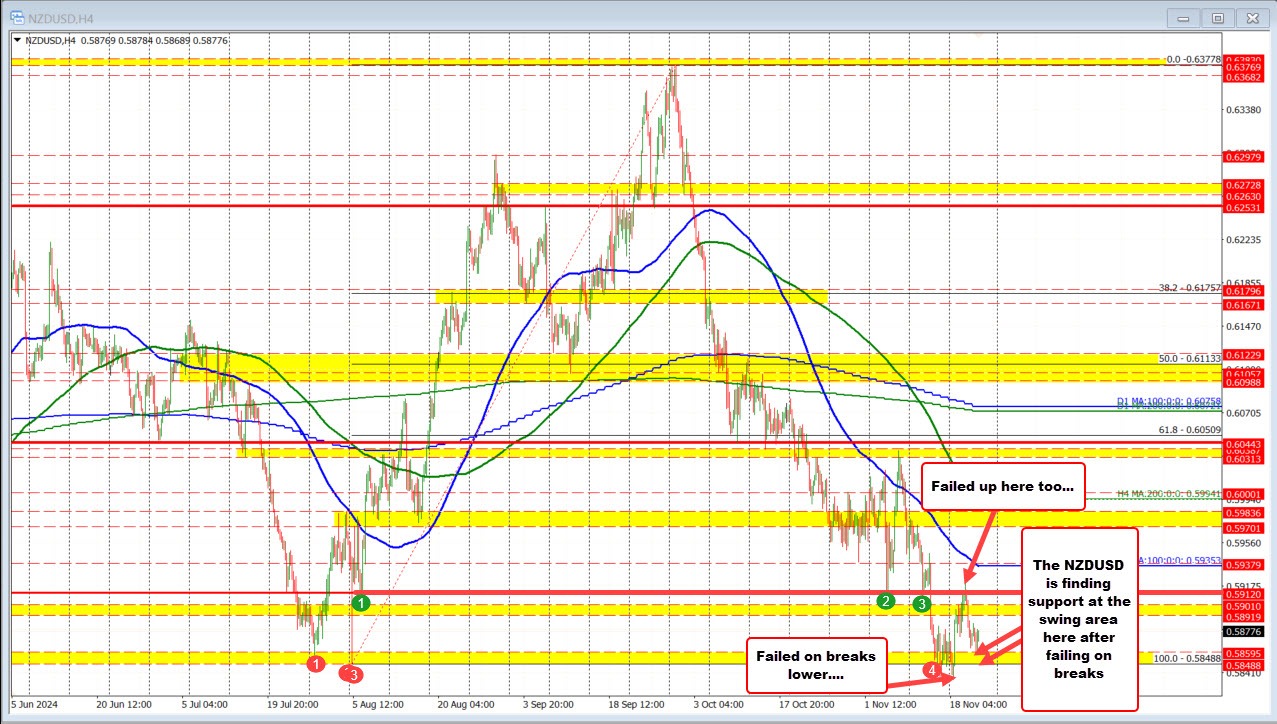Image resolution: width=1277 pixels, height=724 pixels.
Task: Click red circled marker 3 below the July low
Action: click(352, 675)
